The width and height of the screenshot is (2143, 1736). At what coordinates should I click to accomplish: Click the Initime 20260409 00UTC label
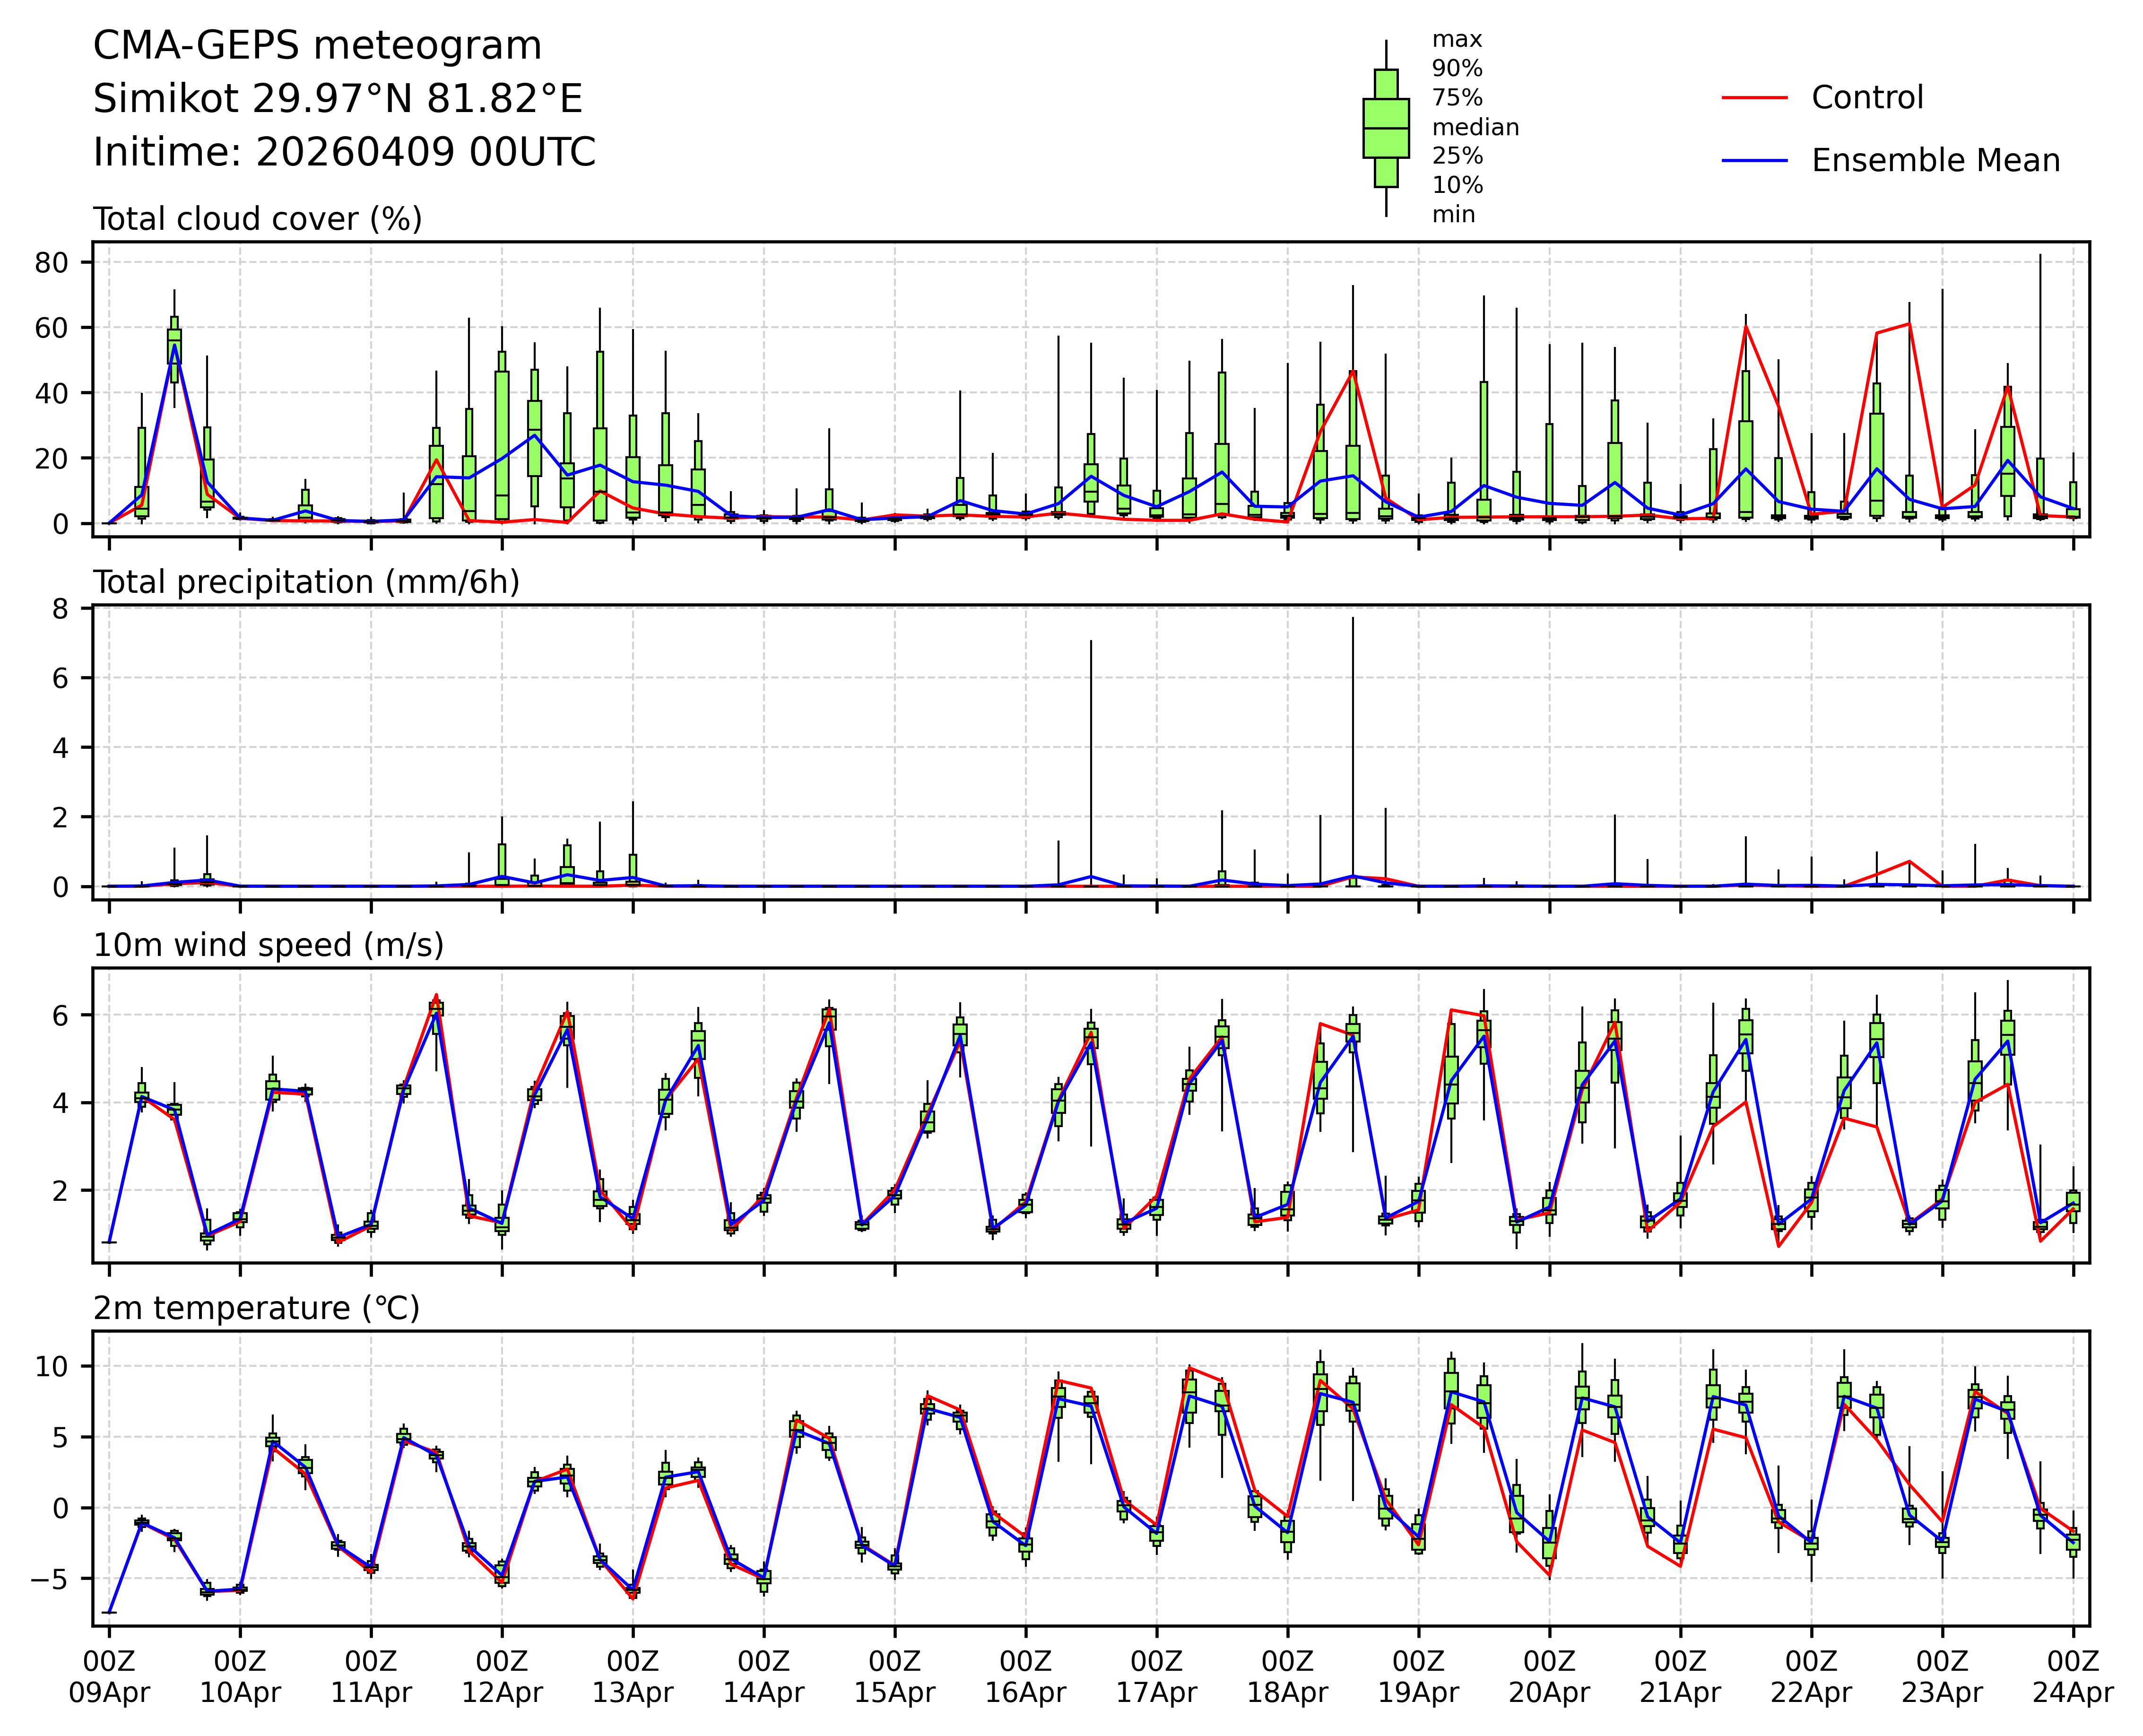pyautogui.click(x=344, y=153)
